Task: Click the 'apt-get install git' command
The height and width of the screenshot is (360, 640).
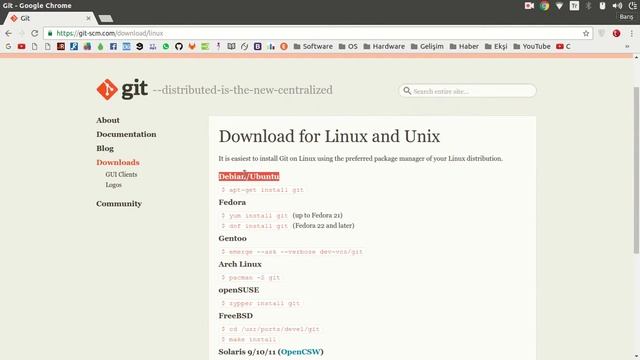Action: [x=262, y=190]
